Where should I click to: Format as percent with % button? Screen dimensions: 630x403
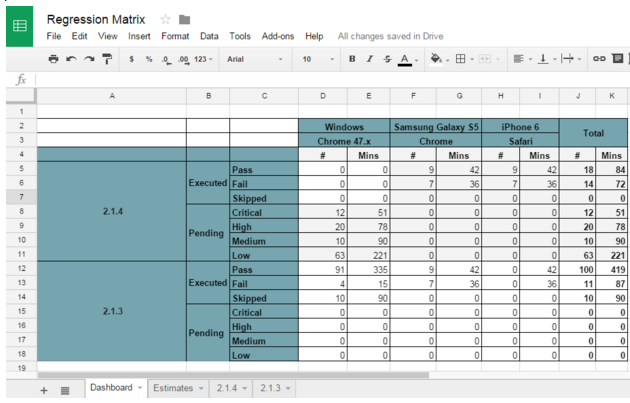(149, 59)
